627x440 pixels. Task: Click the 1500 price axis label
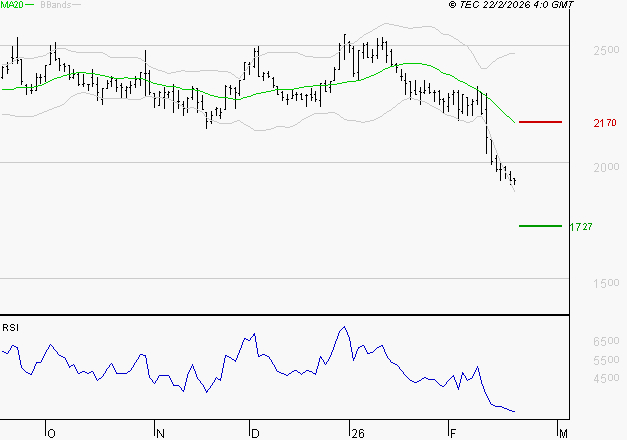606,283
